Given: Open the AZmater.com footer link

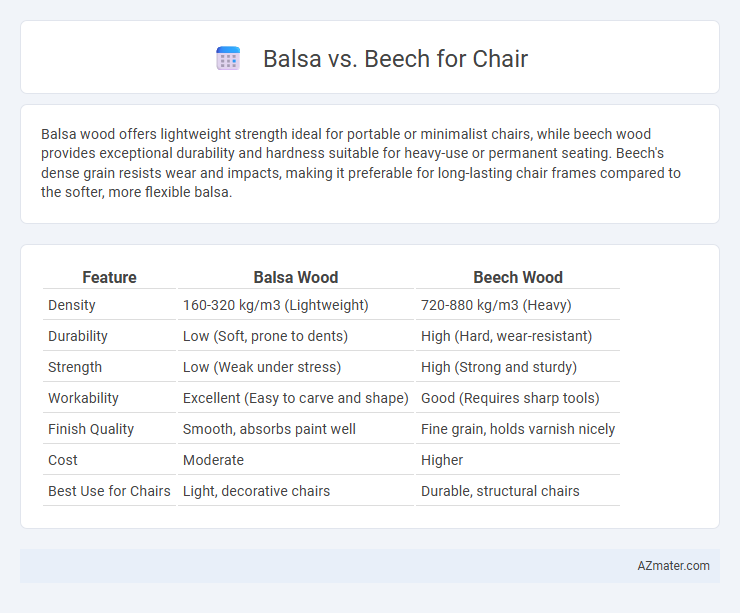Looking at the screenshot, I should [673, 566].
